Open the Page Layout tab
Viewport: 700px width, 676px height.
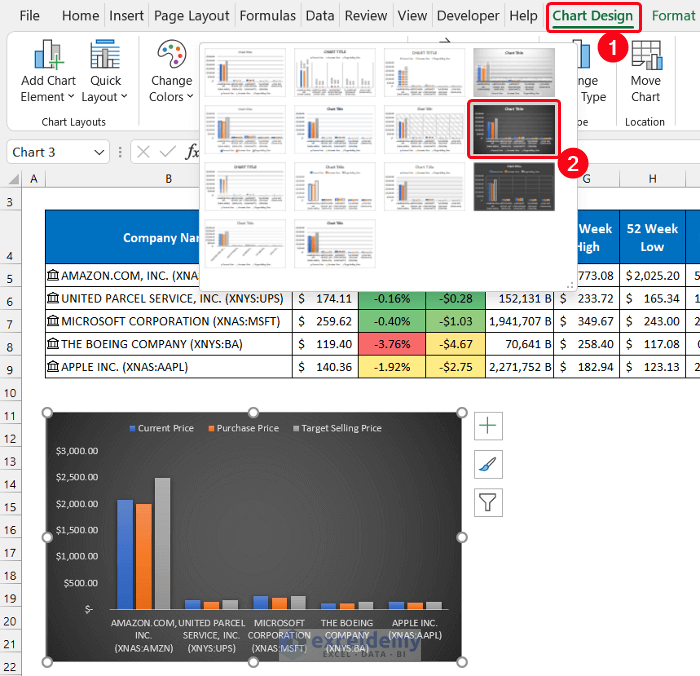192,16
